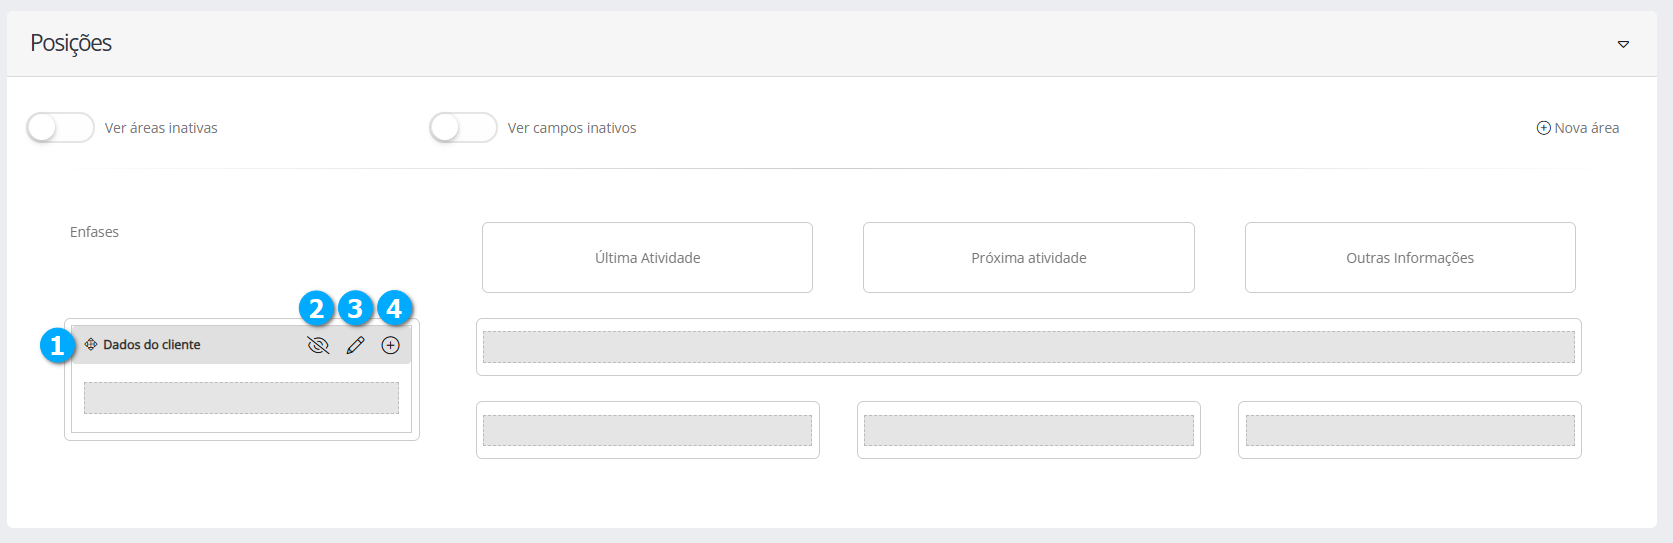Select the Próxima atividade box
The height and width of the screenshot is (543, 1673).
click(x=1028, y=258)
